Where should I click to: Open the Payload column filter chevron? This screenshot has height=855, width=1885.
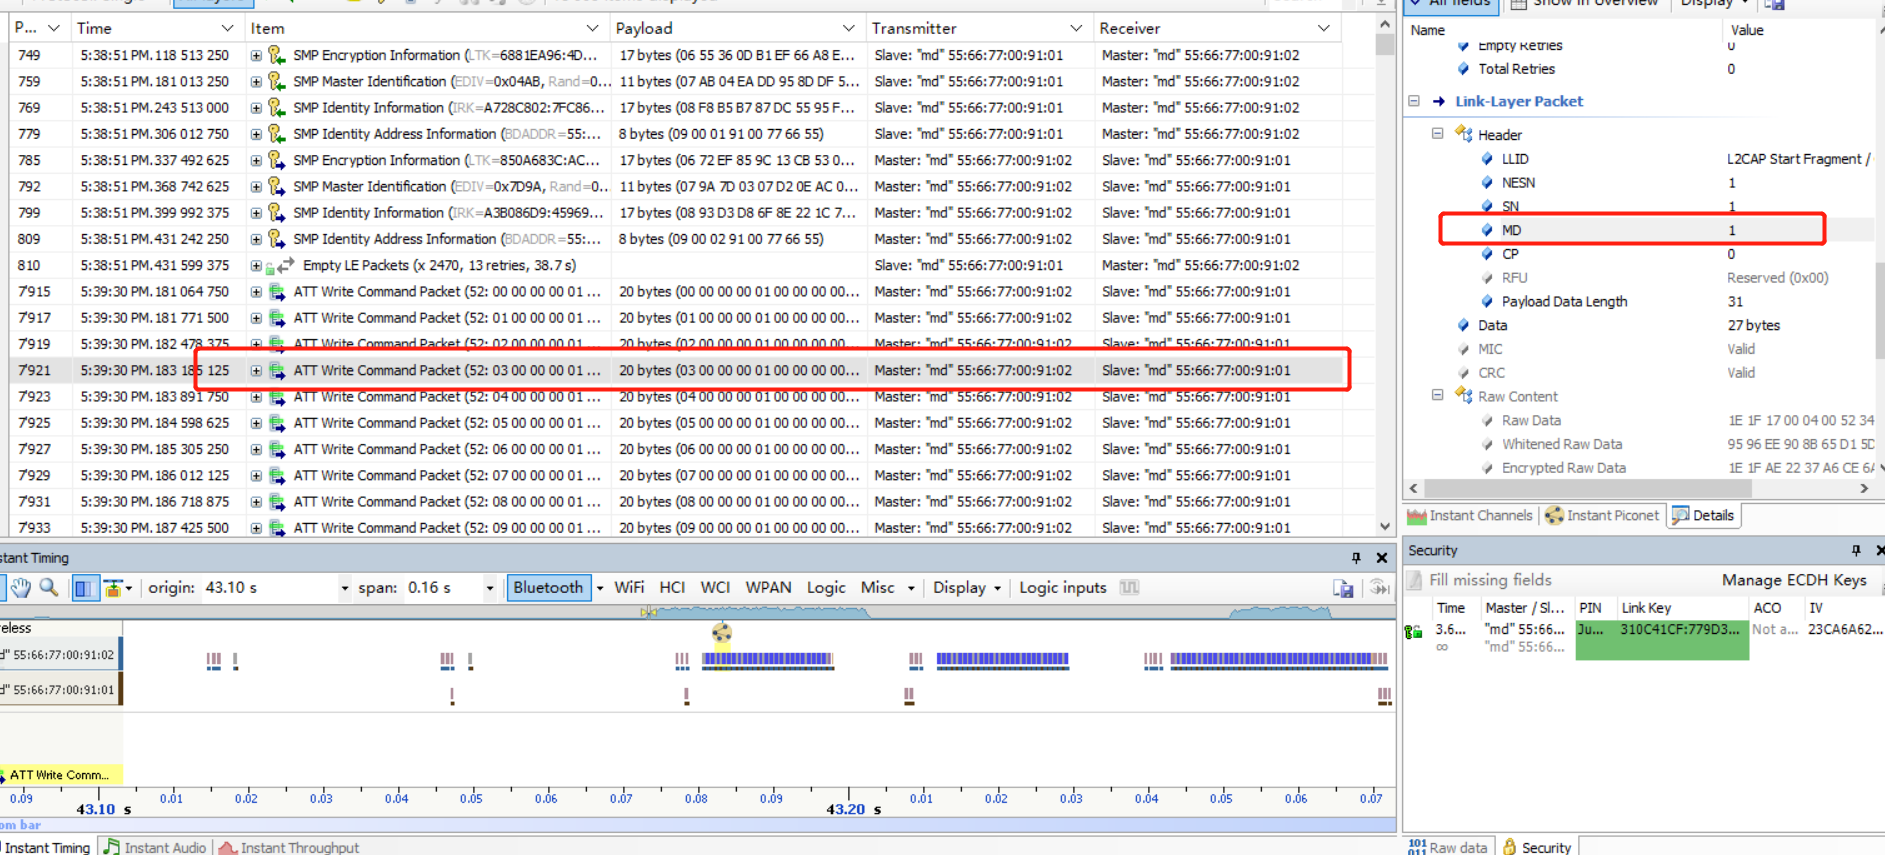tap(848, 28)
